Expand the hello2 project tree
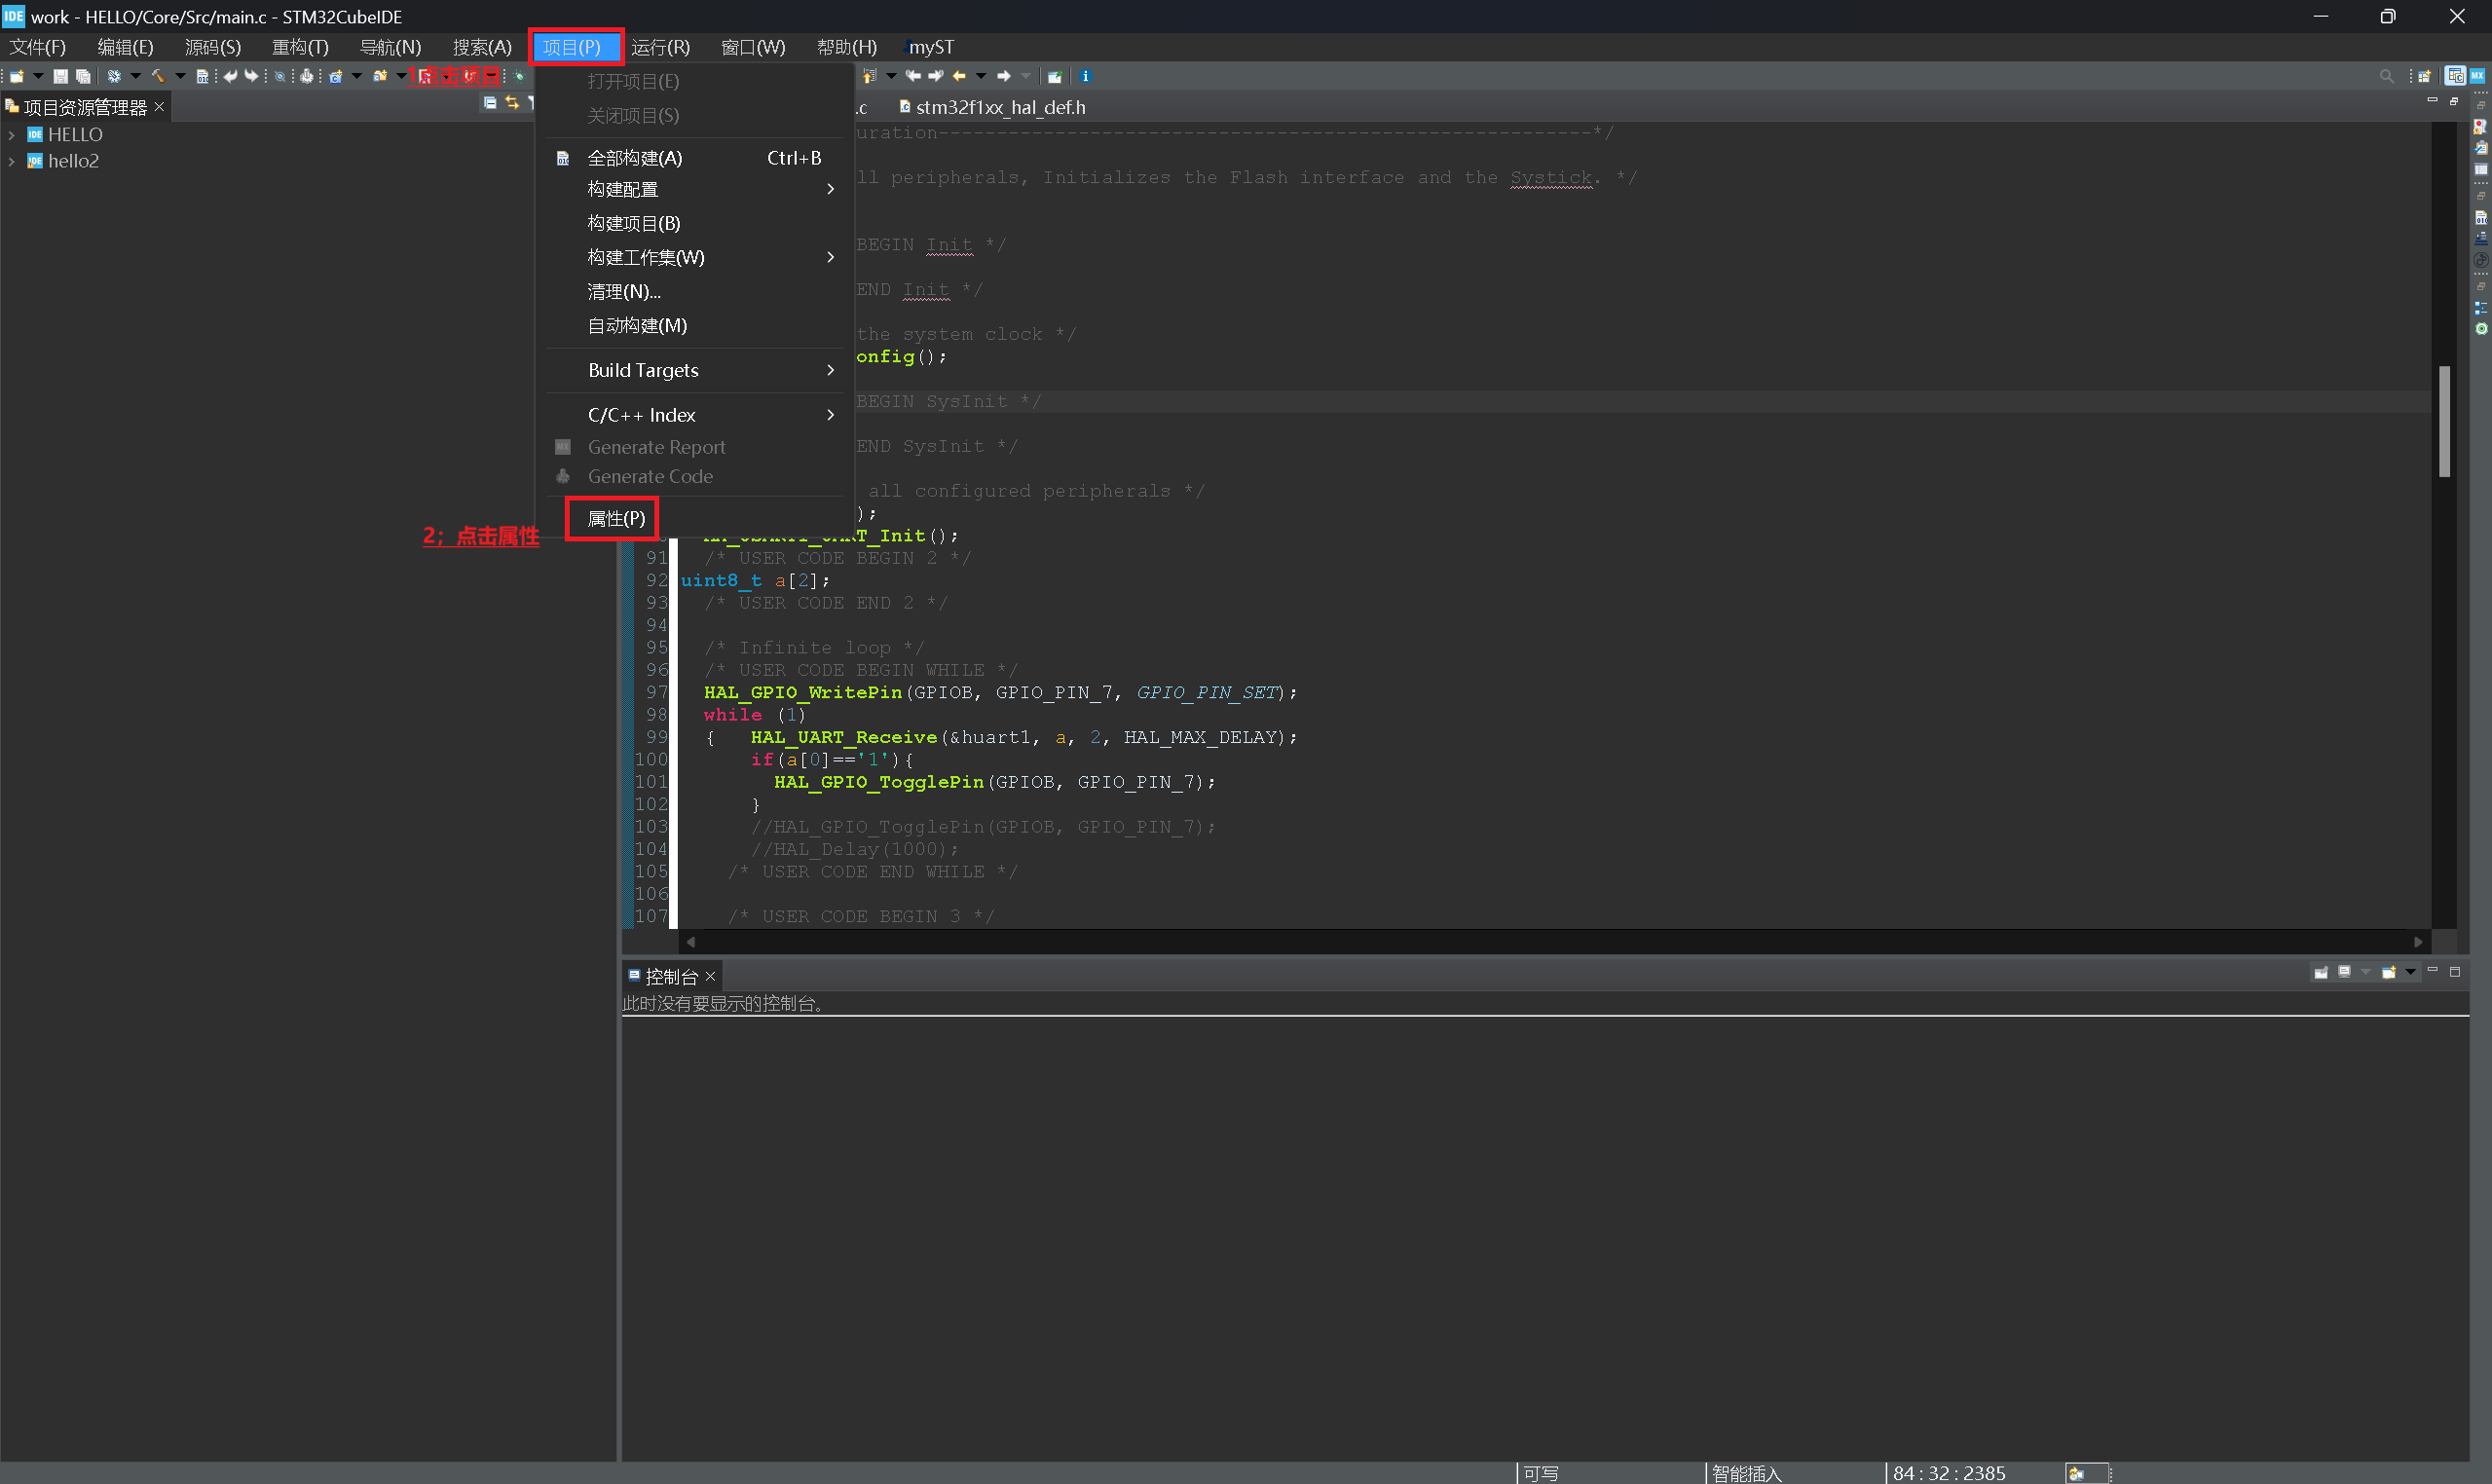This screenshot has width=2492, height=1484. coord(12,161)
